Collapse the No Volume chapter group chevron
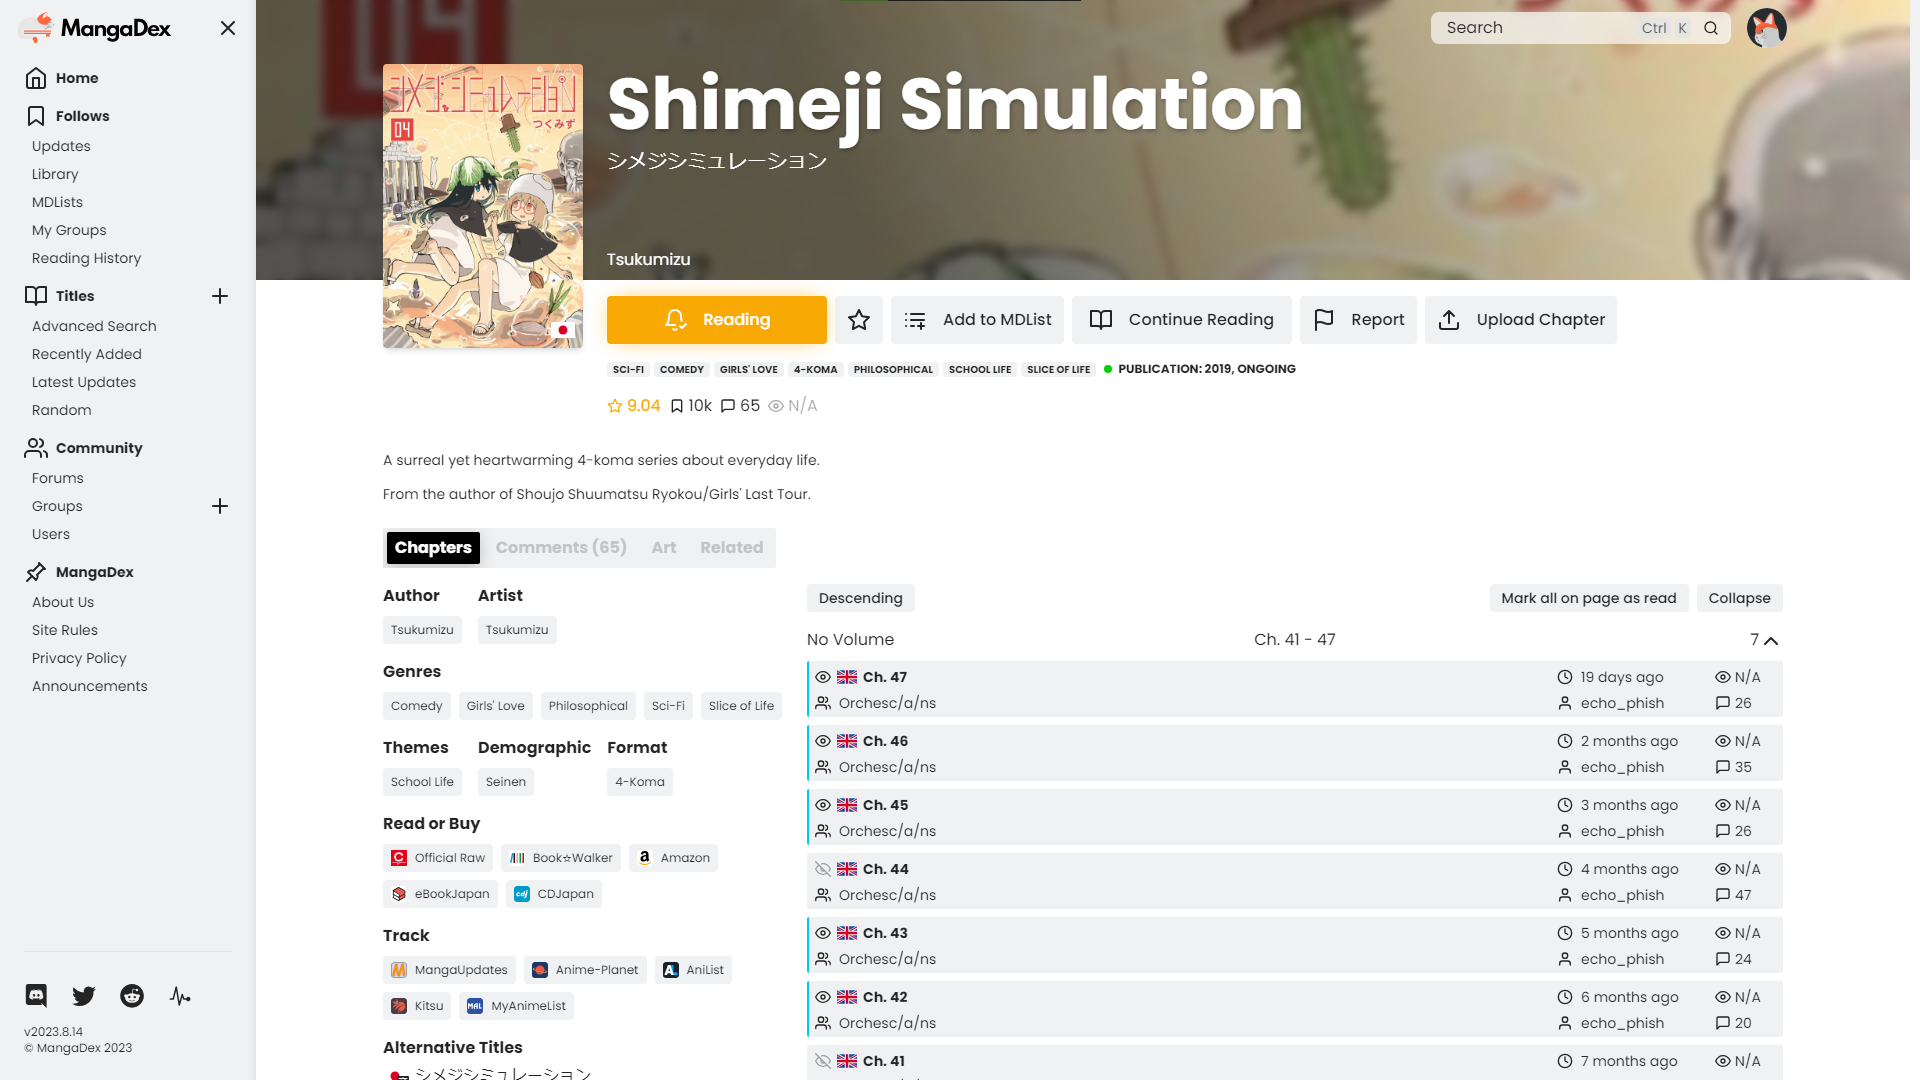This screenshot has height=1080, width=1920. tap(1770, 640)
